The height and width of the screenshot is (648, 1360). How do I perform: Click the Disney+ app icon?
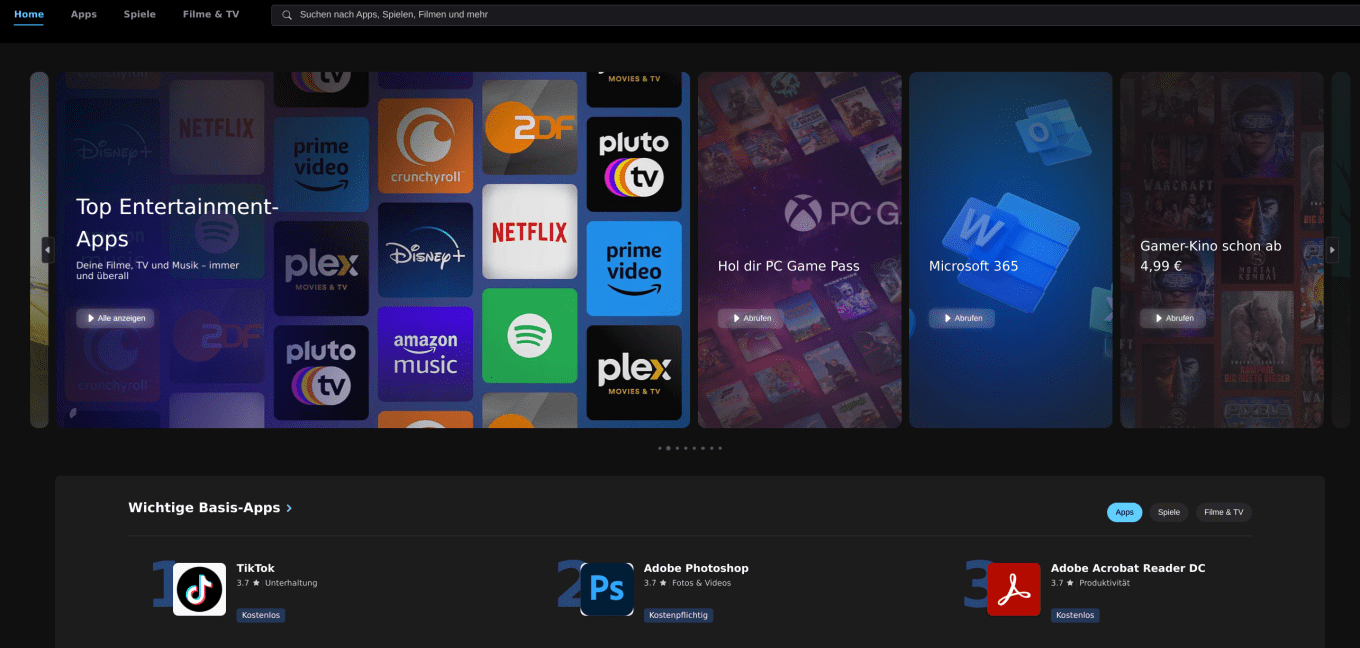pos(425,253)
